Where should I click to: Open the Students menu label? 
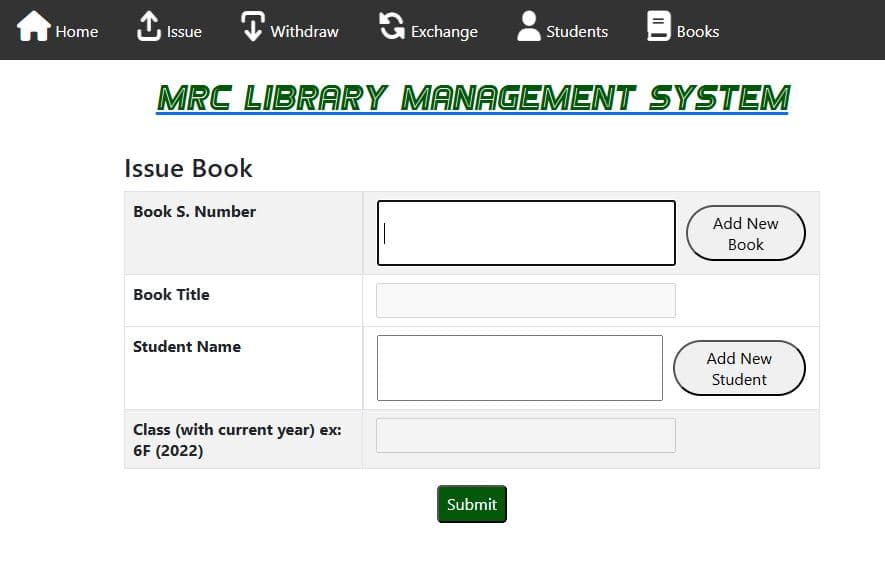tap(577, 32)
